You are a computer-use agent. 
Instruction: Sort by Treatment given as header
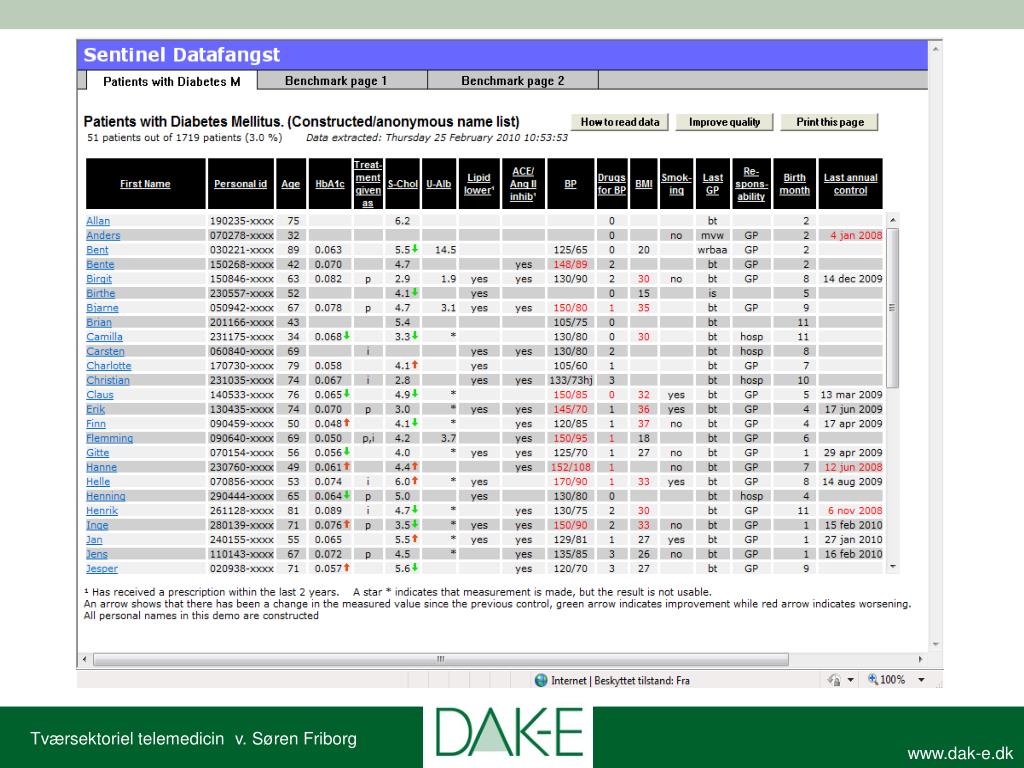click(x=368, y=184)
